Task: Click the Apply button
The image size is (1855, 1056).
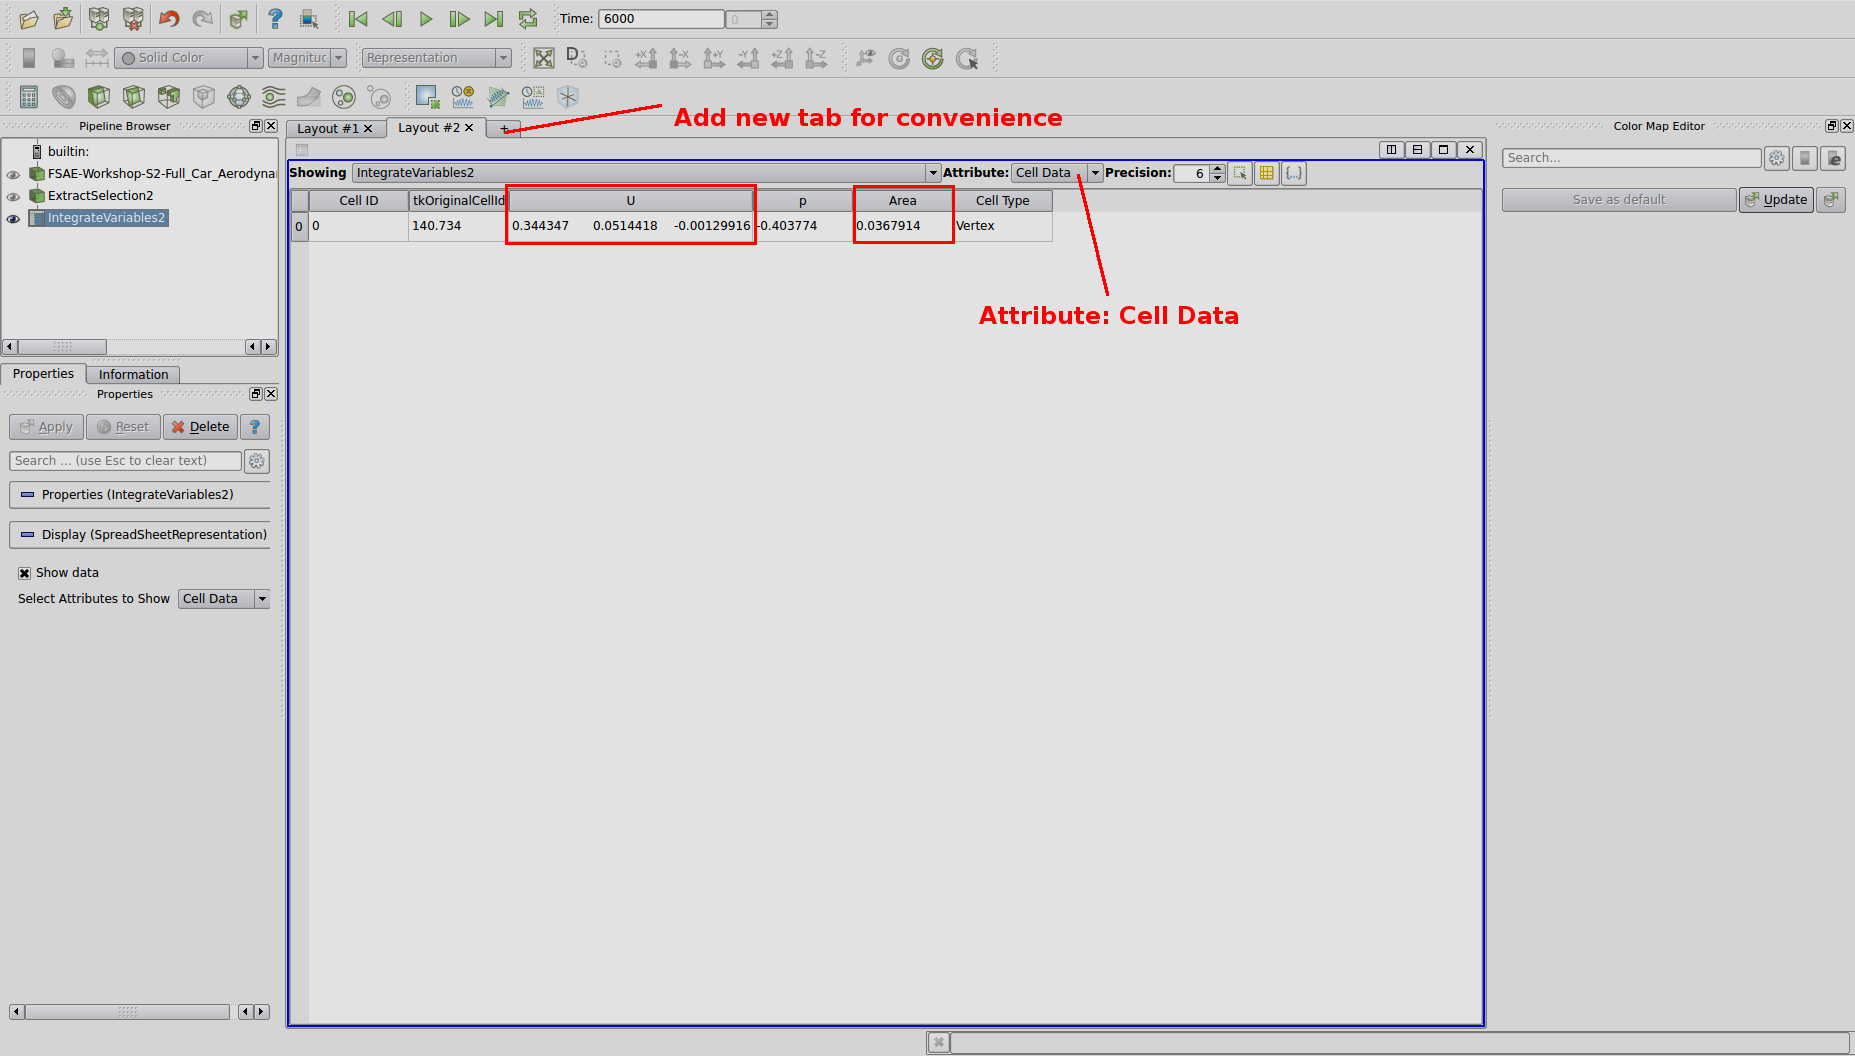Action: (x=46, y=427)
